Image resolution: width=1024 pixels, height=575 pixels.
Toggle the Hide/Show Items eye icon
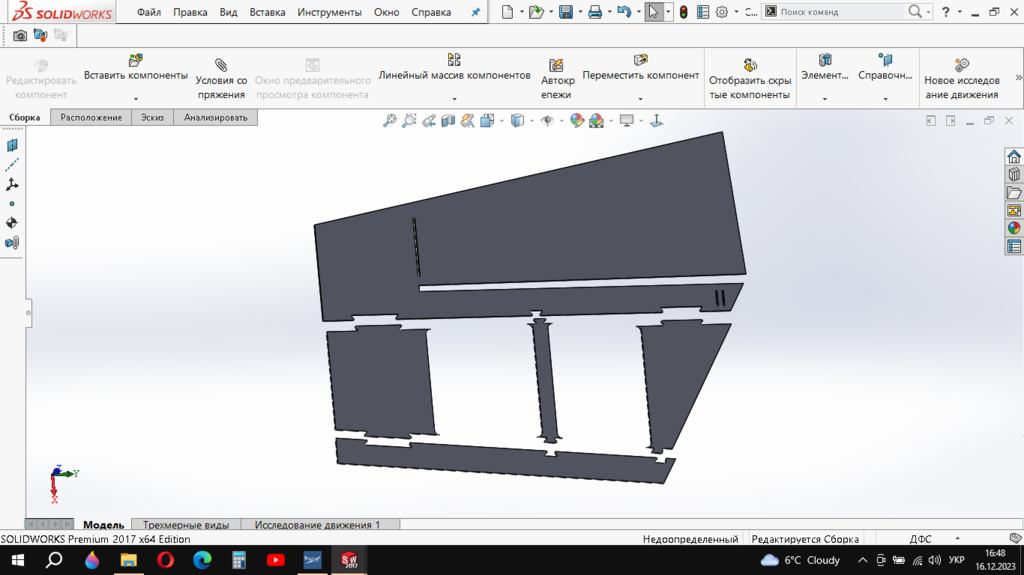(x=546, y=121)
